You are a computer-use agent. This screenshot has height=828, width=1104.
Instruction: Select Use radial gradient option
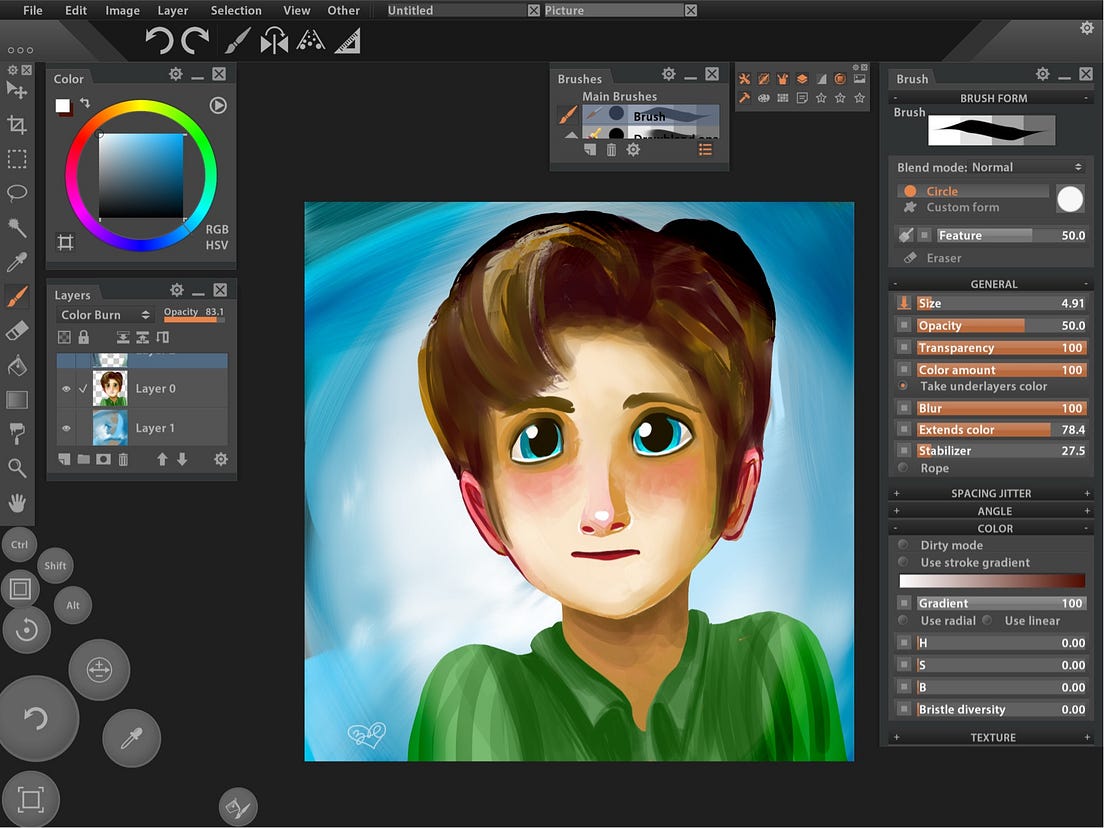(937, 620)
